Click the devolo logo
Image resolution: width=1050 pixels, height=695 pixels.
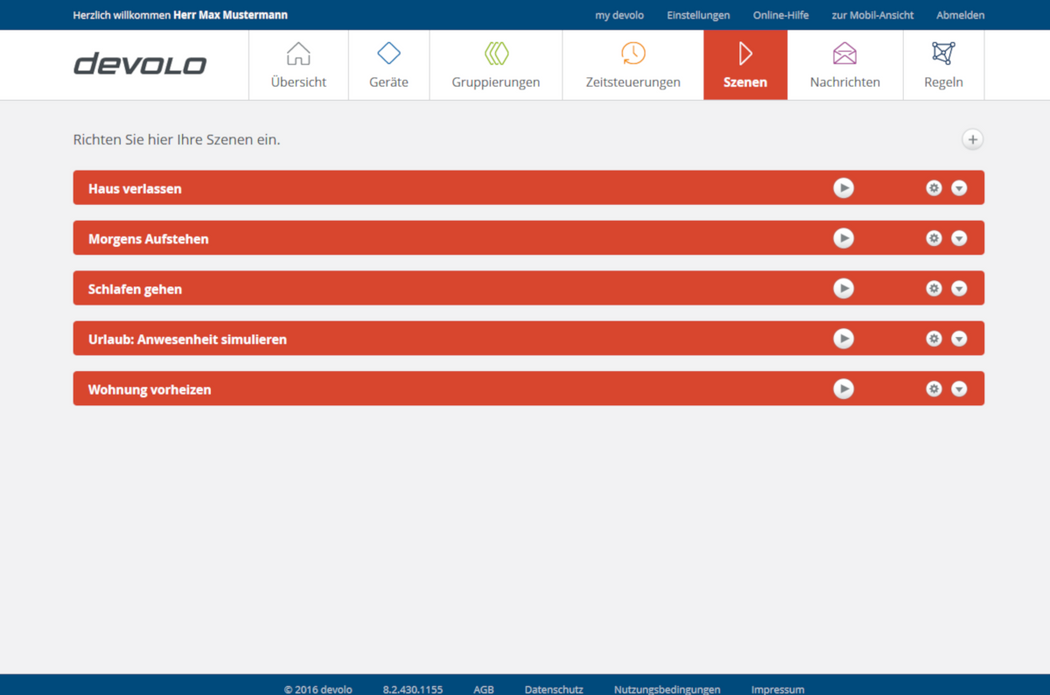[x=140, y=65]
